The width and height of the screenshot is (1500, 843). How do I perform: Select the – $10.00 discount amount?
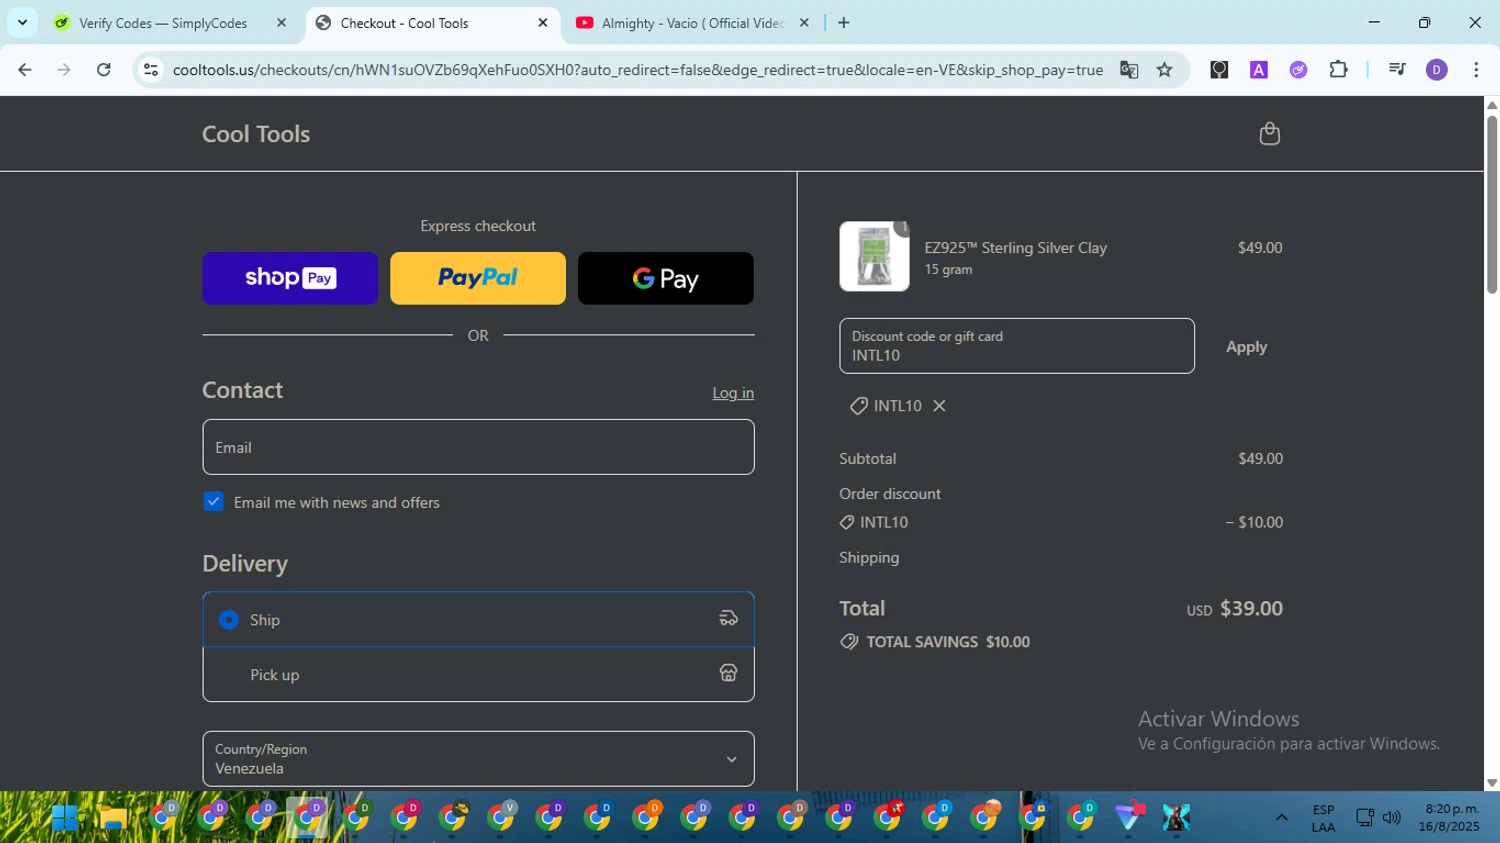point(1254,522)
